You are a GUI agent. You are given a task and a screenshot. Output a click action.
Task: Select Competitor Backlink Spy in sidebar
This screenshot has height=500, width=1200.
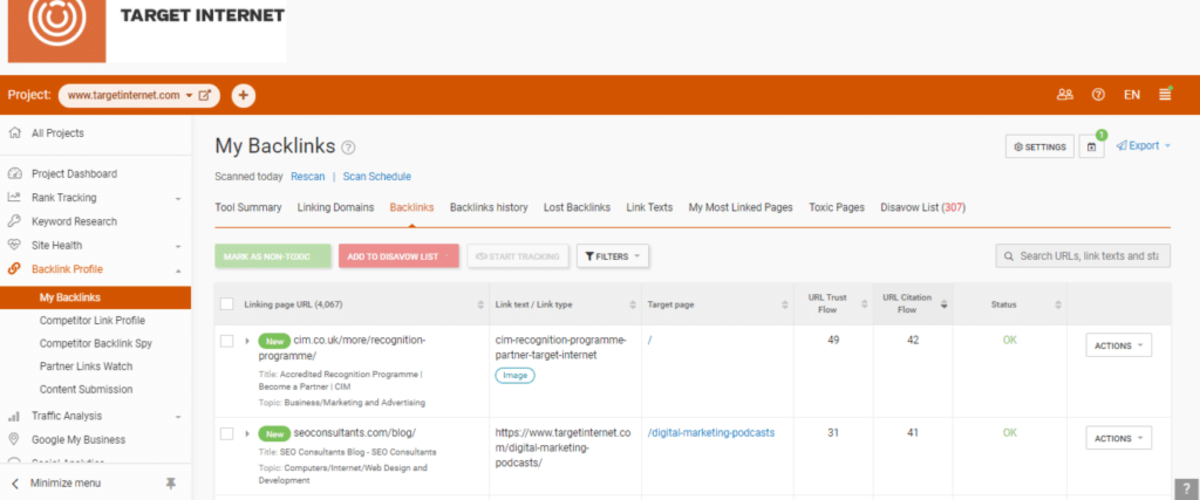96,343
